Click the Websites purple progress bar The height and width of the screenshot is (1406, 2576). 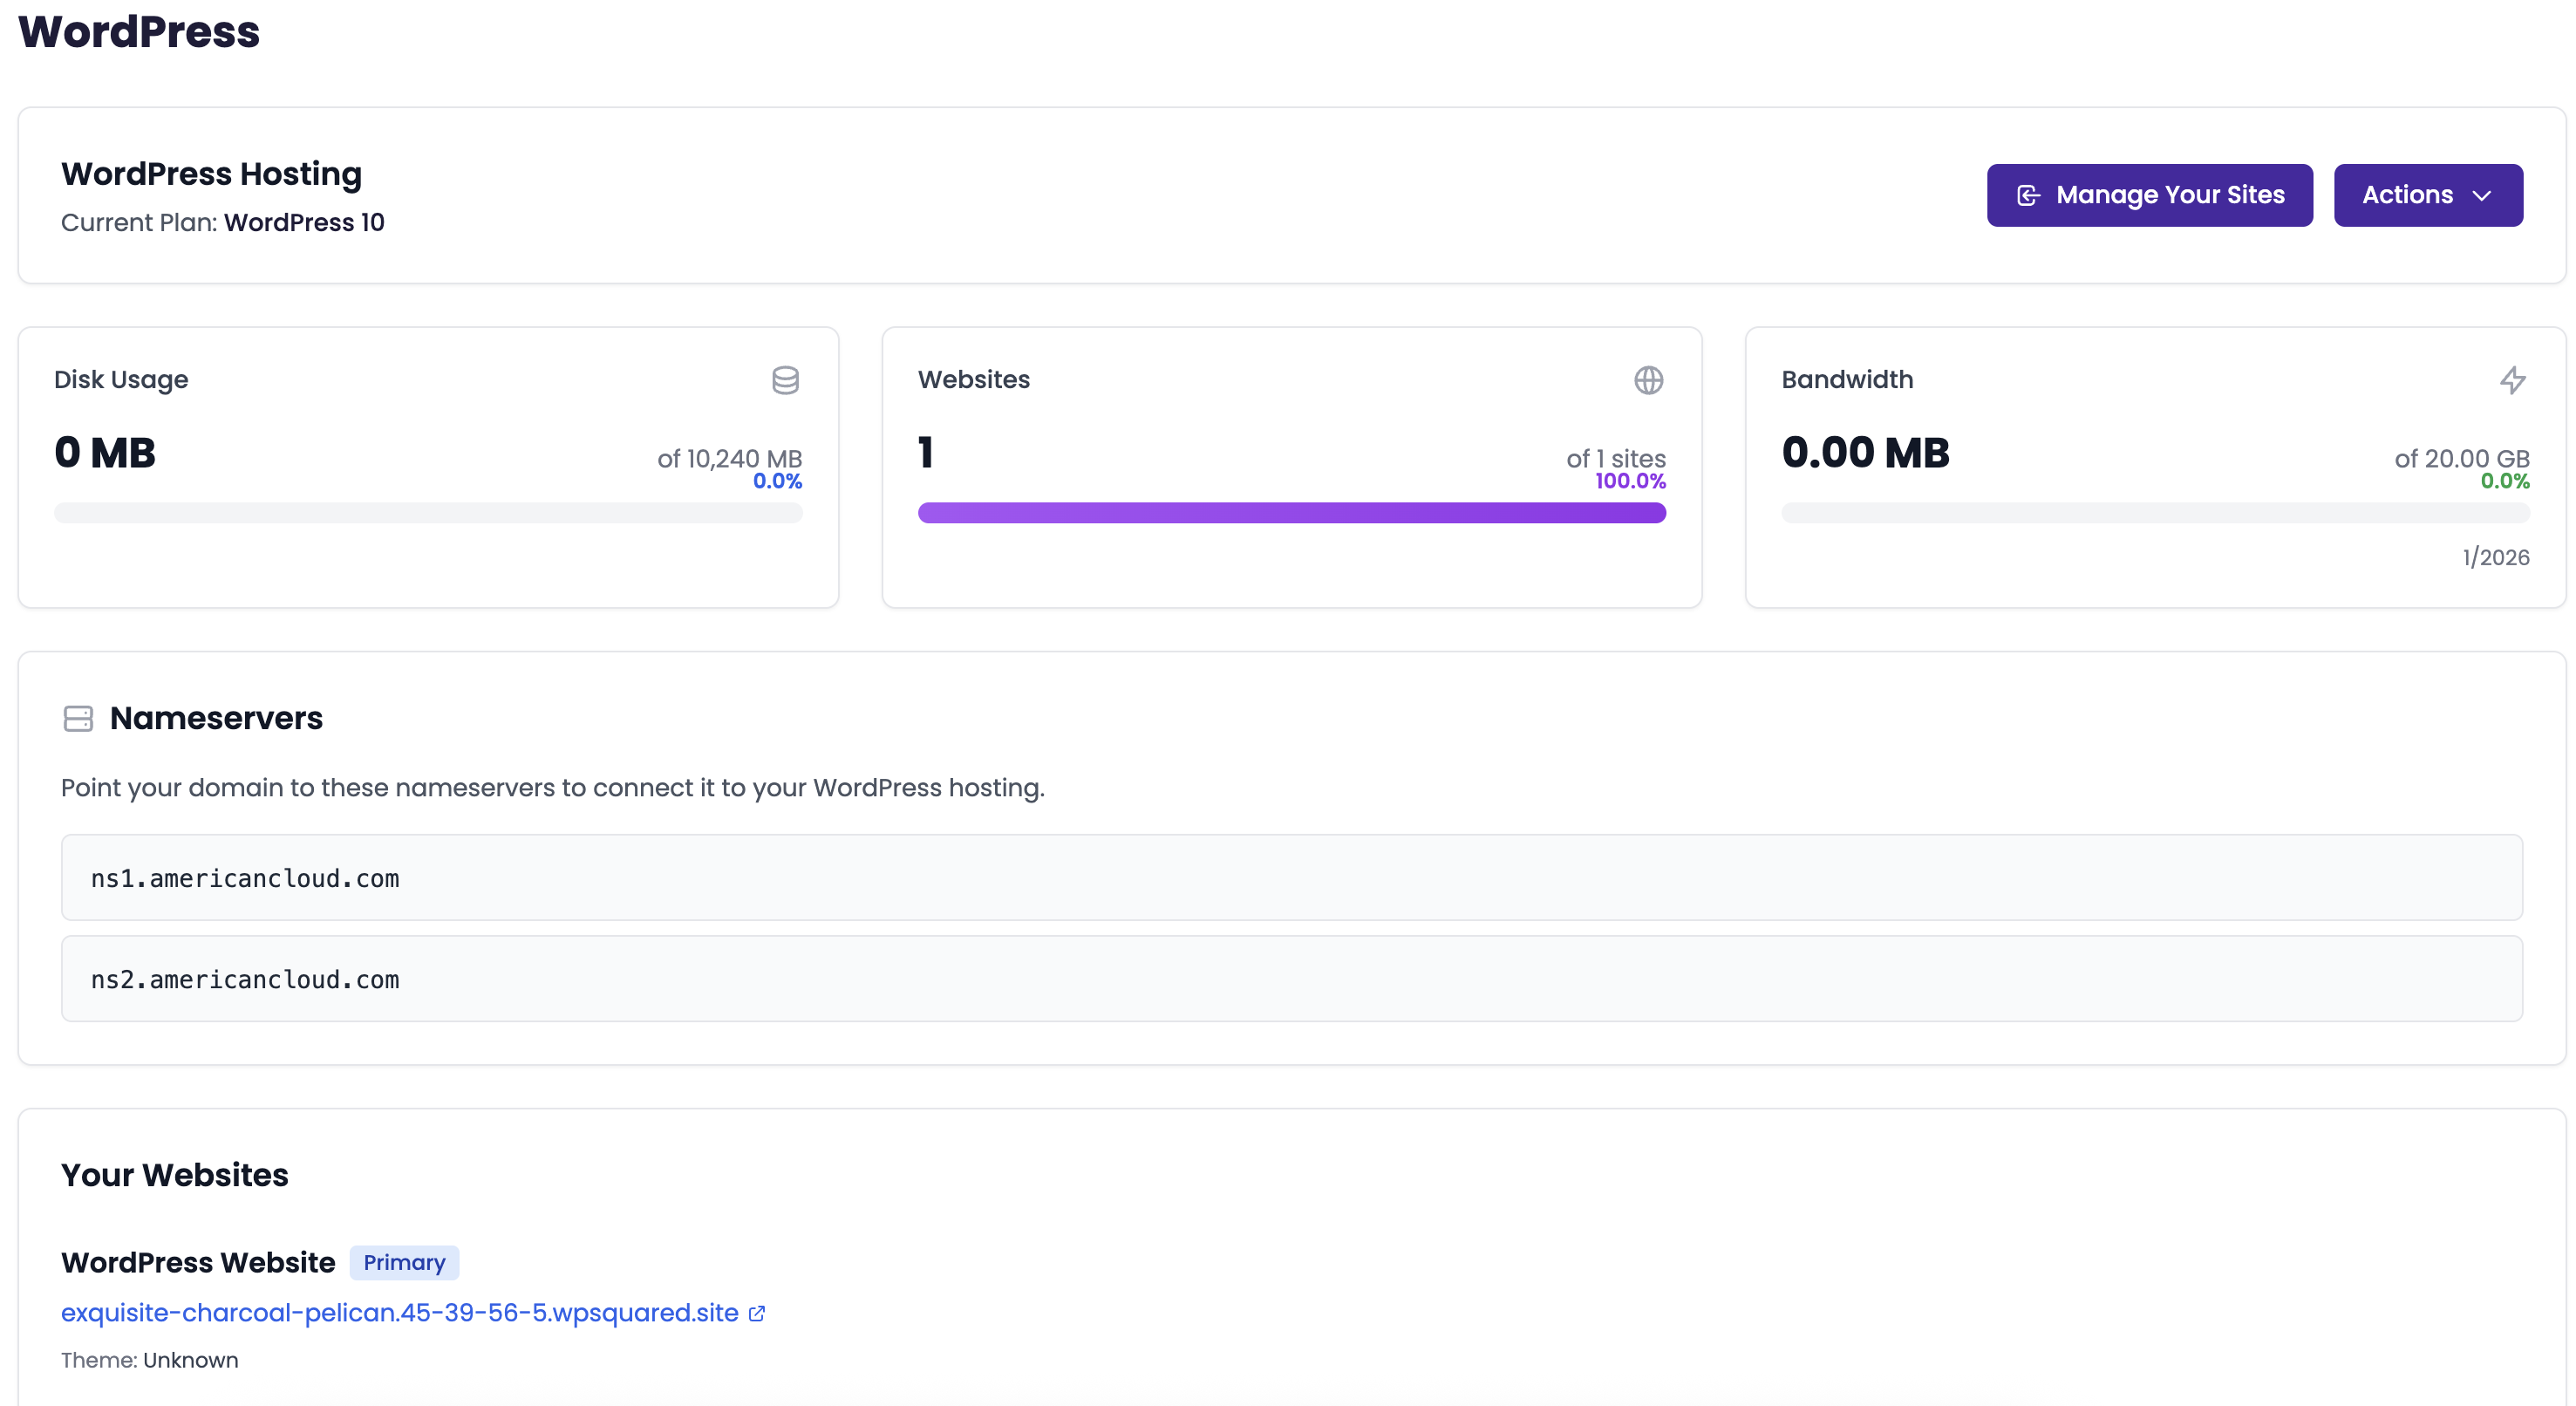coord(1291,513)
